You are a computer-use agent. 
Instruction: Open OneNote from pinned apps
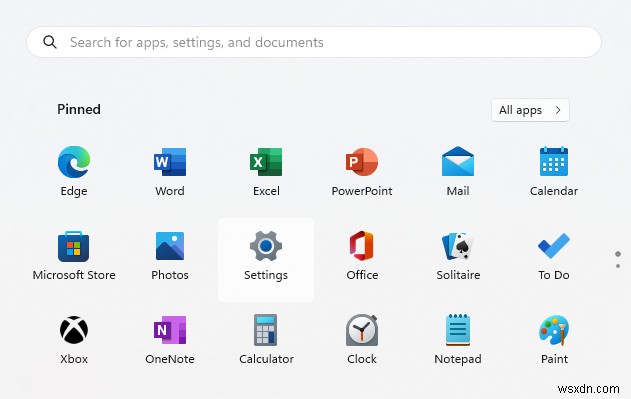[x=170, y=330]
